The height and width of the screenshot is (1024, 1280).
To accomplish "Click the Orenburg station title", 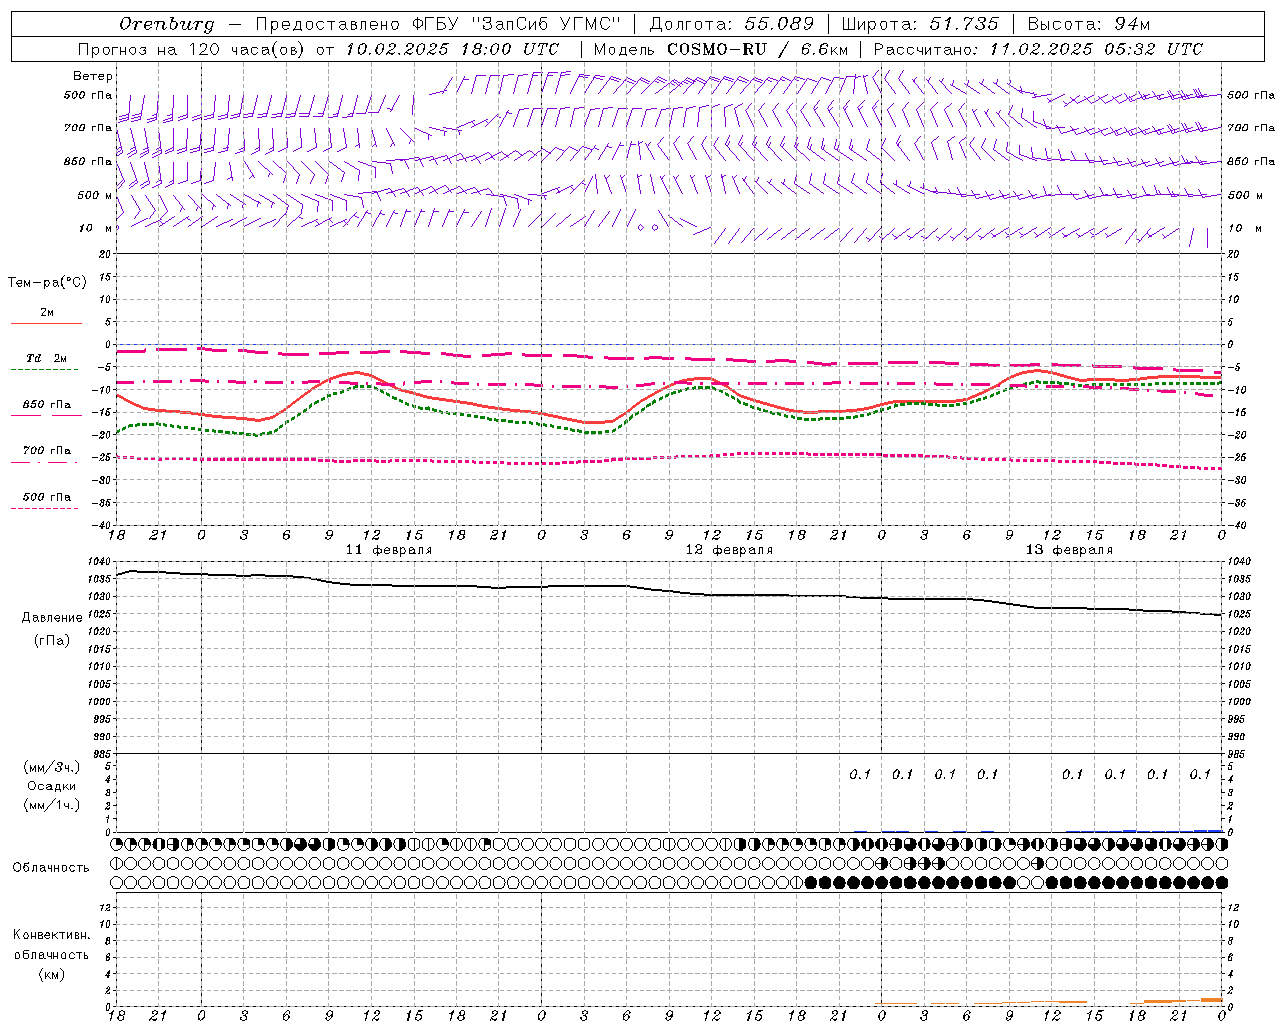I will click(x=167, y=24).
